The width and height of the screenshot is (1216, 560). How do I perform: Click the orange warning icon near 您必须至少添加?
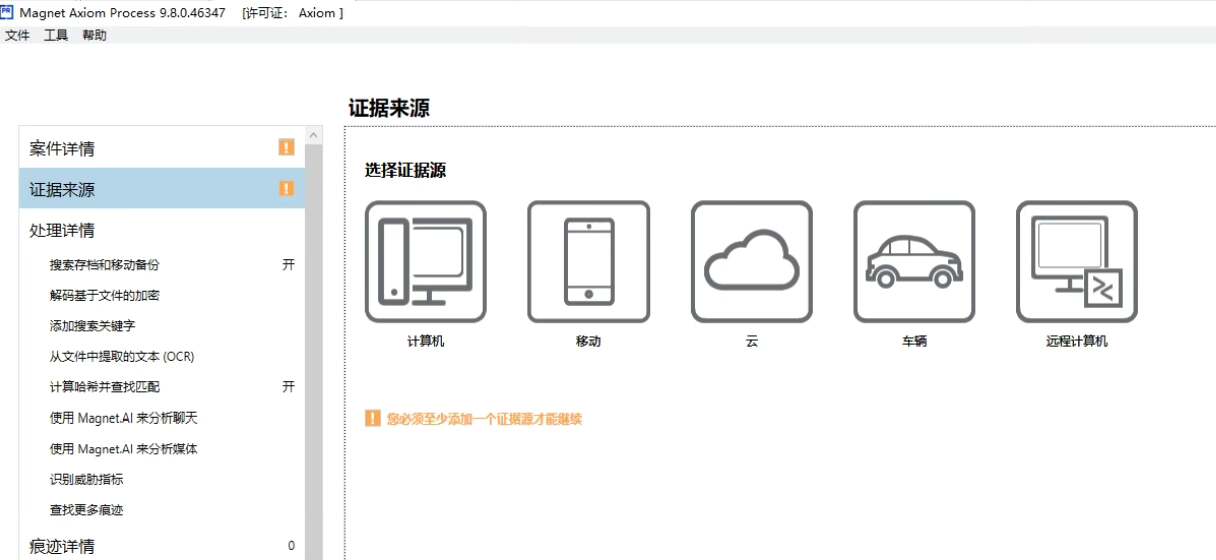(x=373, y=418)
